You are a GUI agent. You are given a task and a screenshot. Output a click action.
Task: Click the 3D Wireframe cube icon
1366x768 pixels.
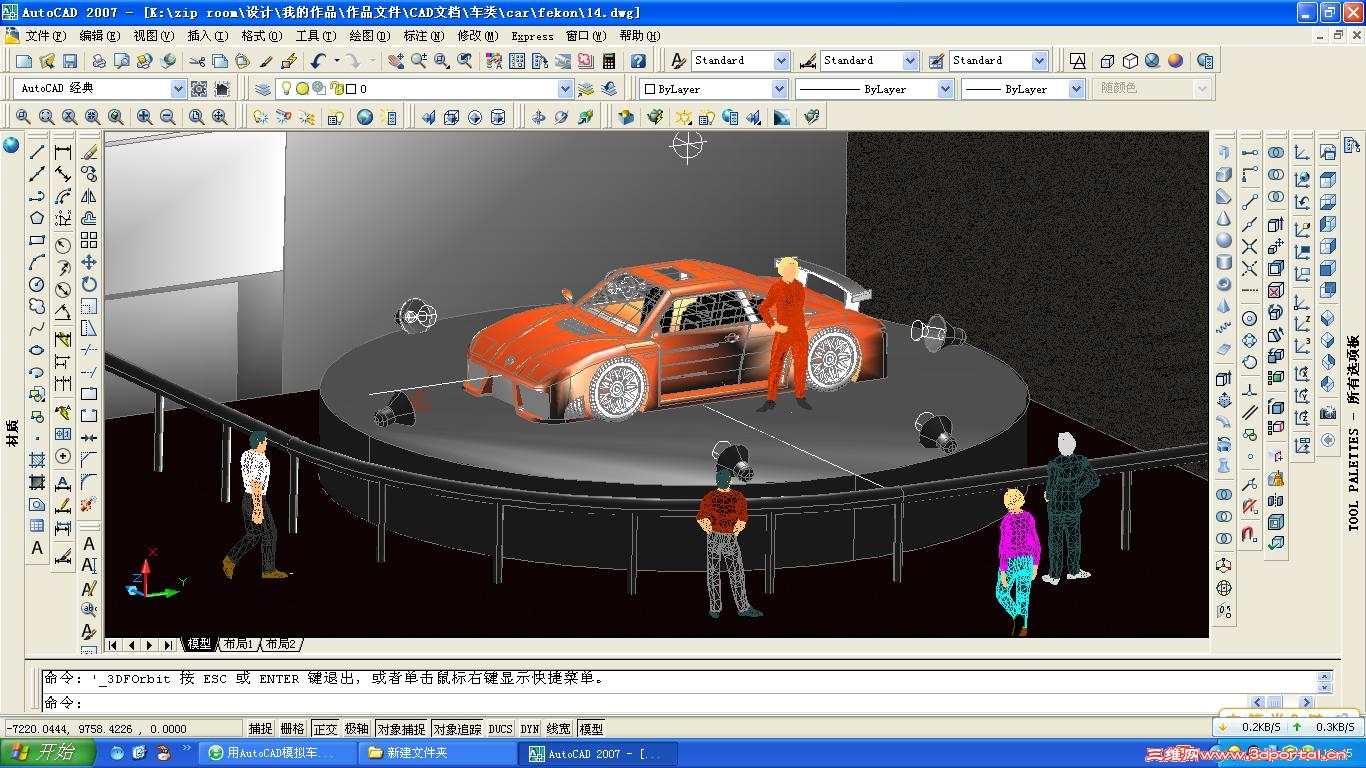click(1107, 62)
